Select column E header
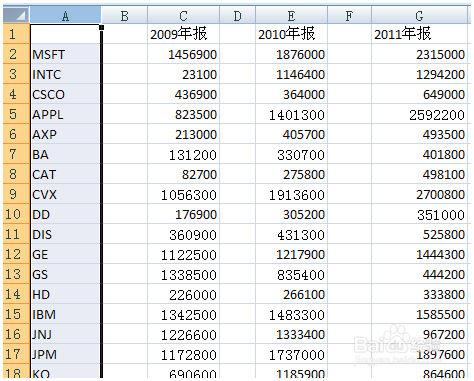 (x=291, y=15)
